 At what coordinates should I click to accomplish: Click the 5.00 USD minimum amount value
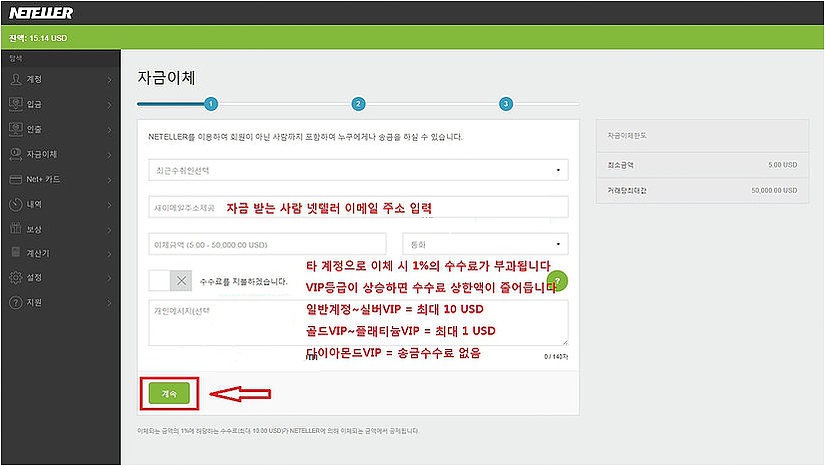tap(782, 165)
